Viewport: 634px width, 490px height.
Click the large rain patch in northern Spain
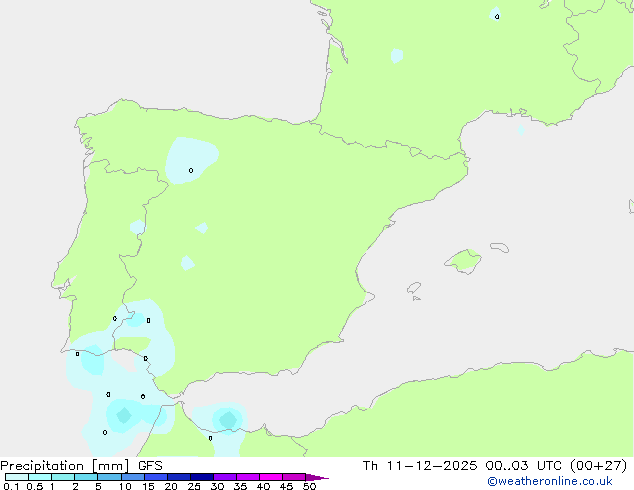point(191,158)
